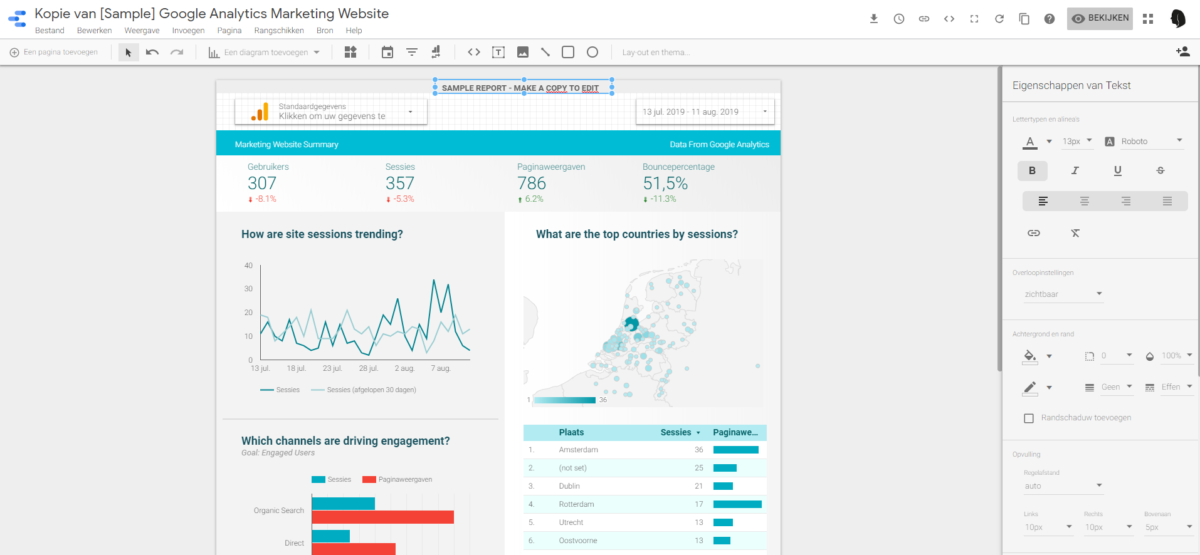Open the zichtbaar overflow dropdown

click(x=1064, y=295)
